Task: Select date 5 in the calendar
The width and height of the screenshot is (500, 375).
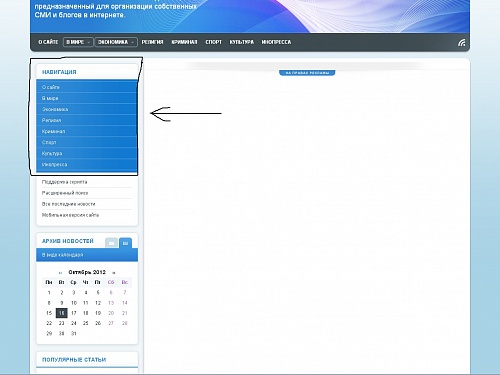Action: 98,293
